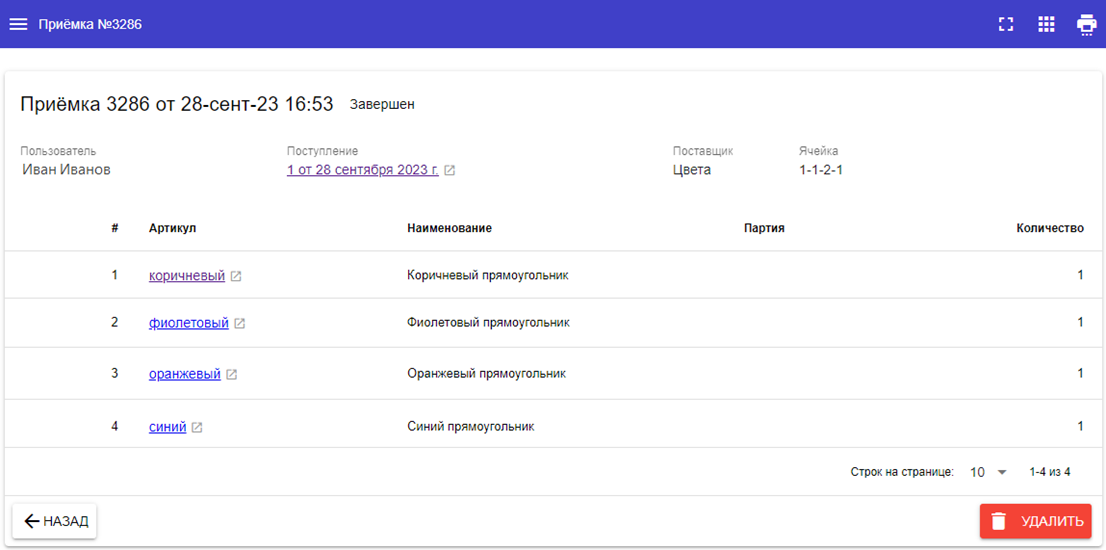The height and width of the screenshot is (550, 1106).
Task: Open the hamburger navigation menu
Action: click(18, 24)
